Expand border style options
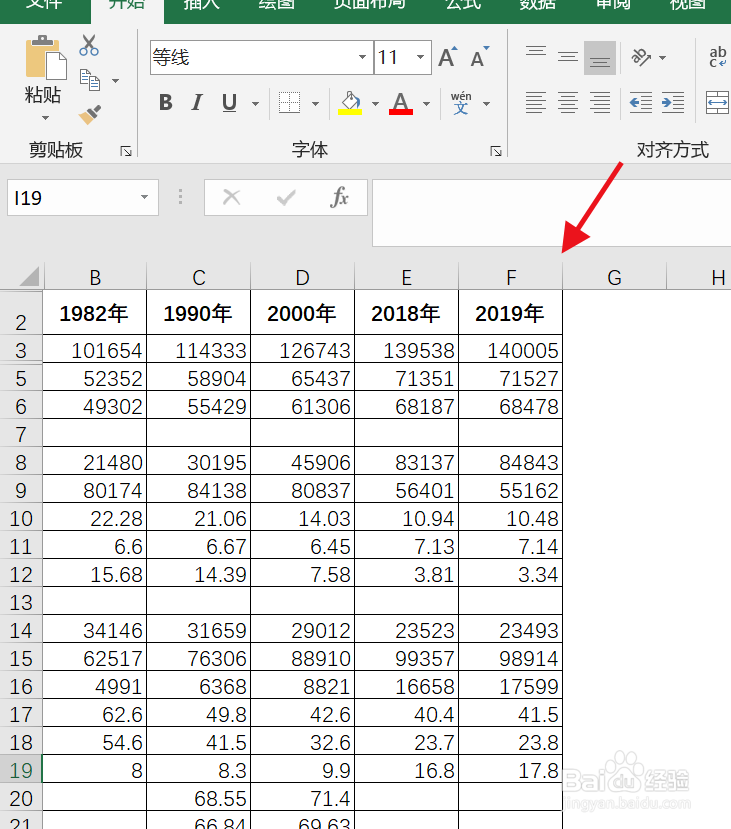The height and width of the screenshot is (829, 731). pyautogui.click(x=316, y=104)
